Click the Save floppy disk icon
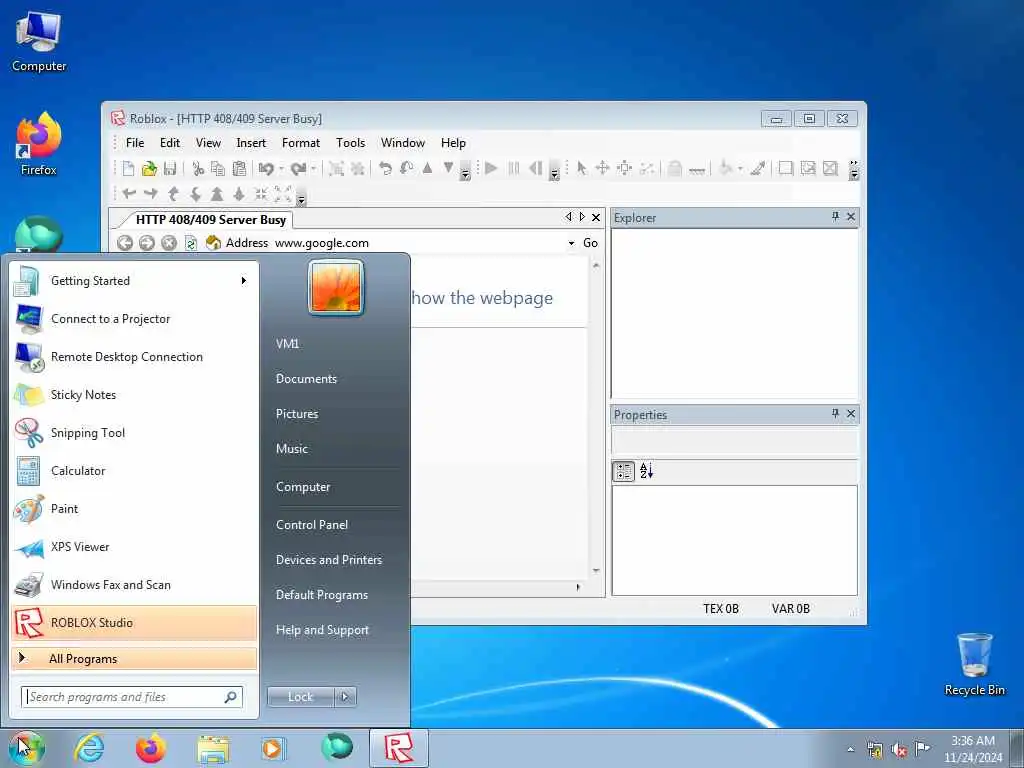The width and height of the screenshot is (1024, 768). click(170, 168)
